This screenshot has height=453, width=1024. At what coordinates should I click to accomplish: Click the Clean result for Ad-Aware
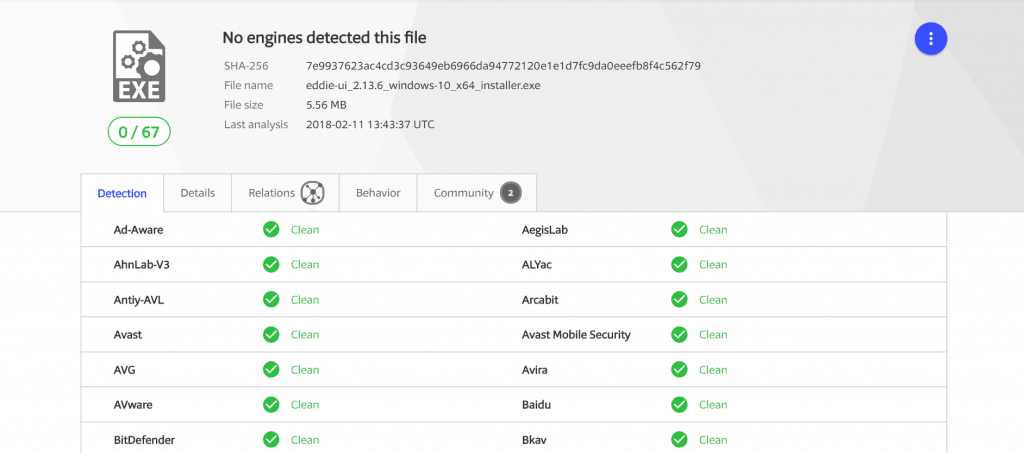tap(305, 230)
